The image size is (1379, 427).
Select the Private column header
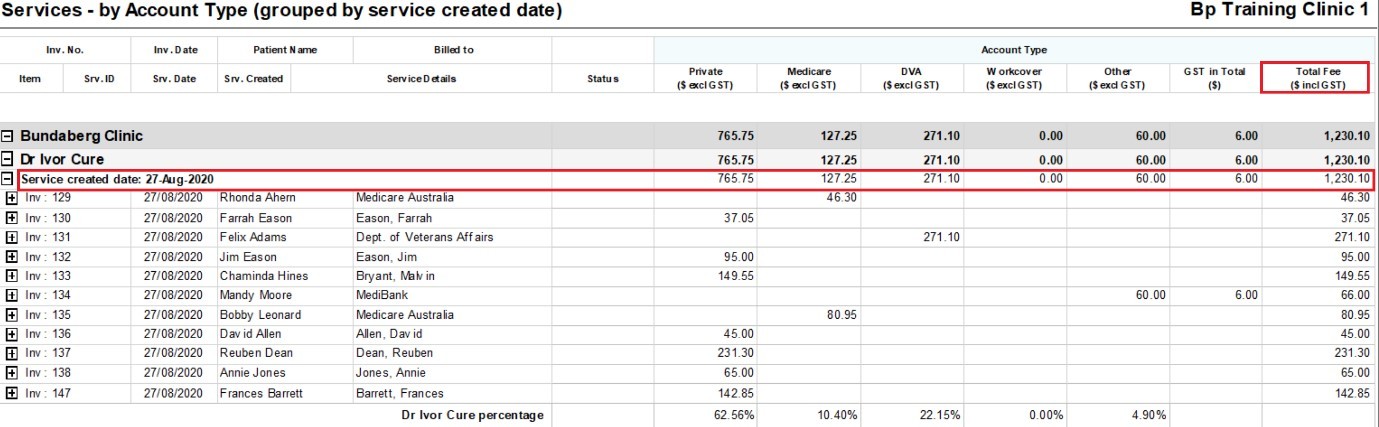[x=705, y=79]
